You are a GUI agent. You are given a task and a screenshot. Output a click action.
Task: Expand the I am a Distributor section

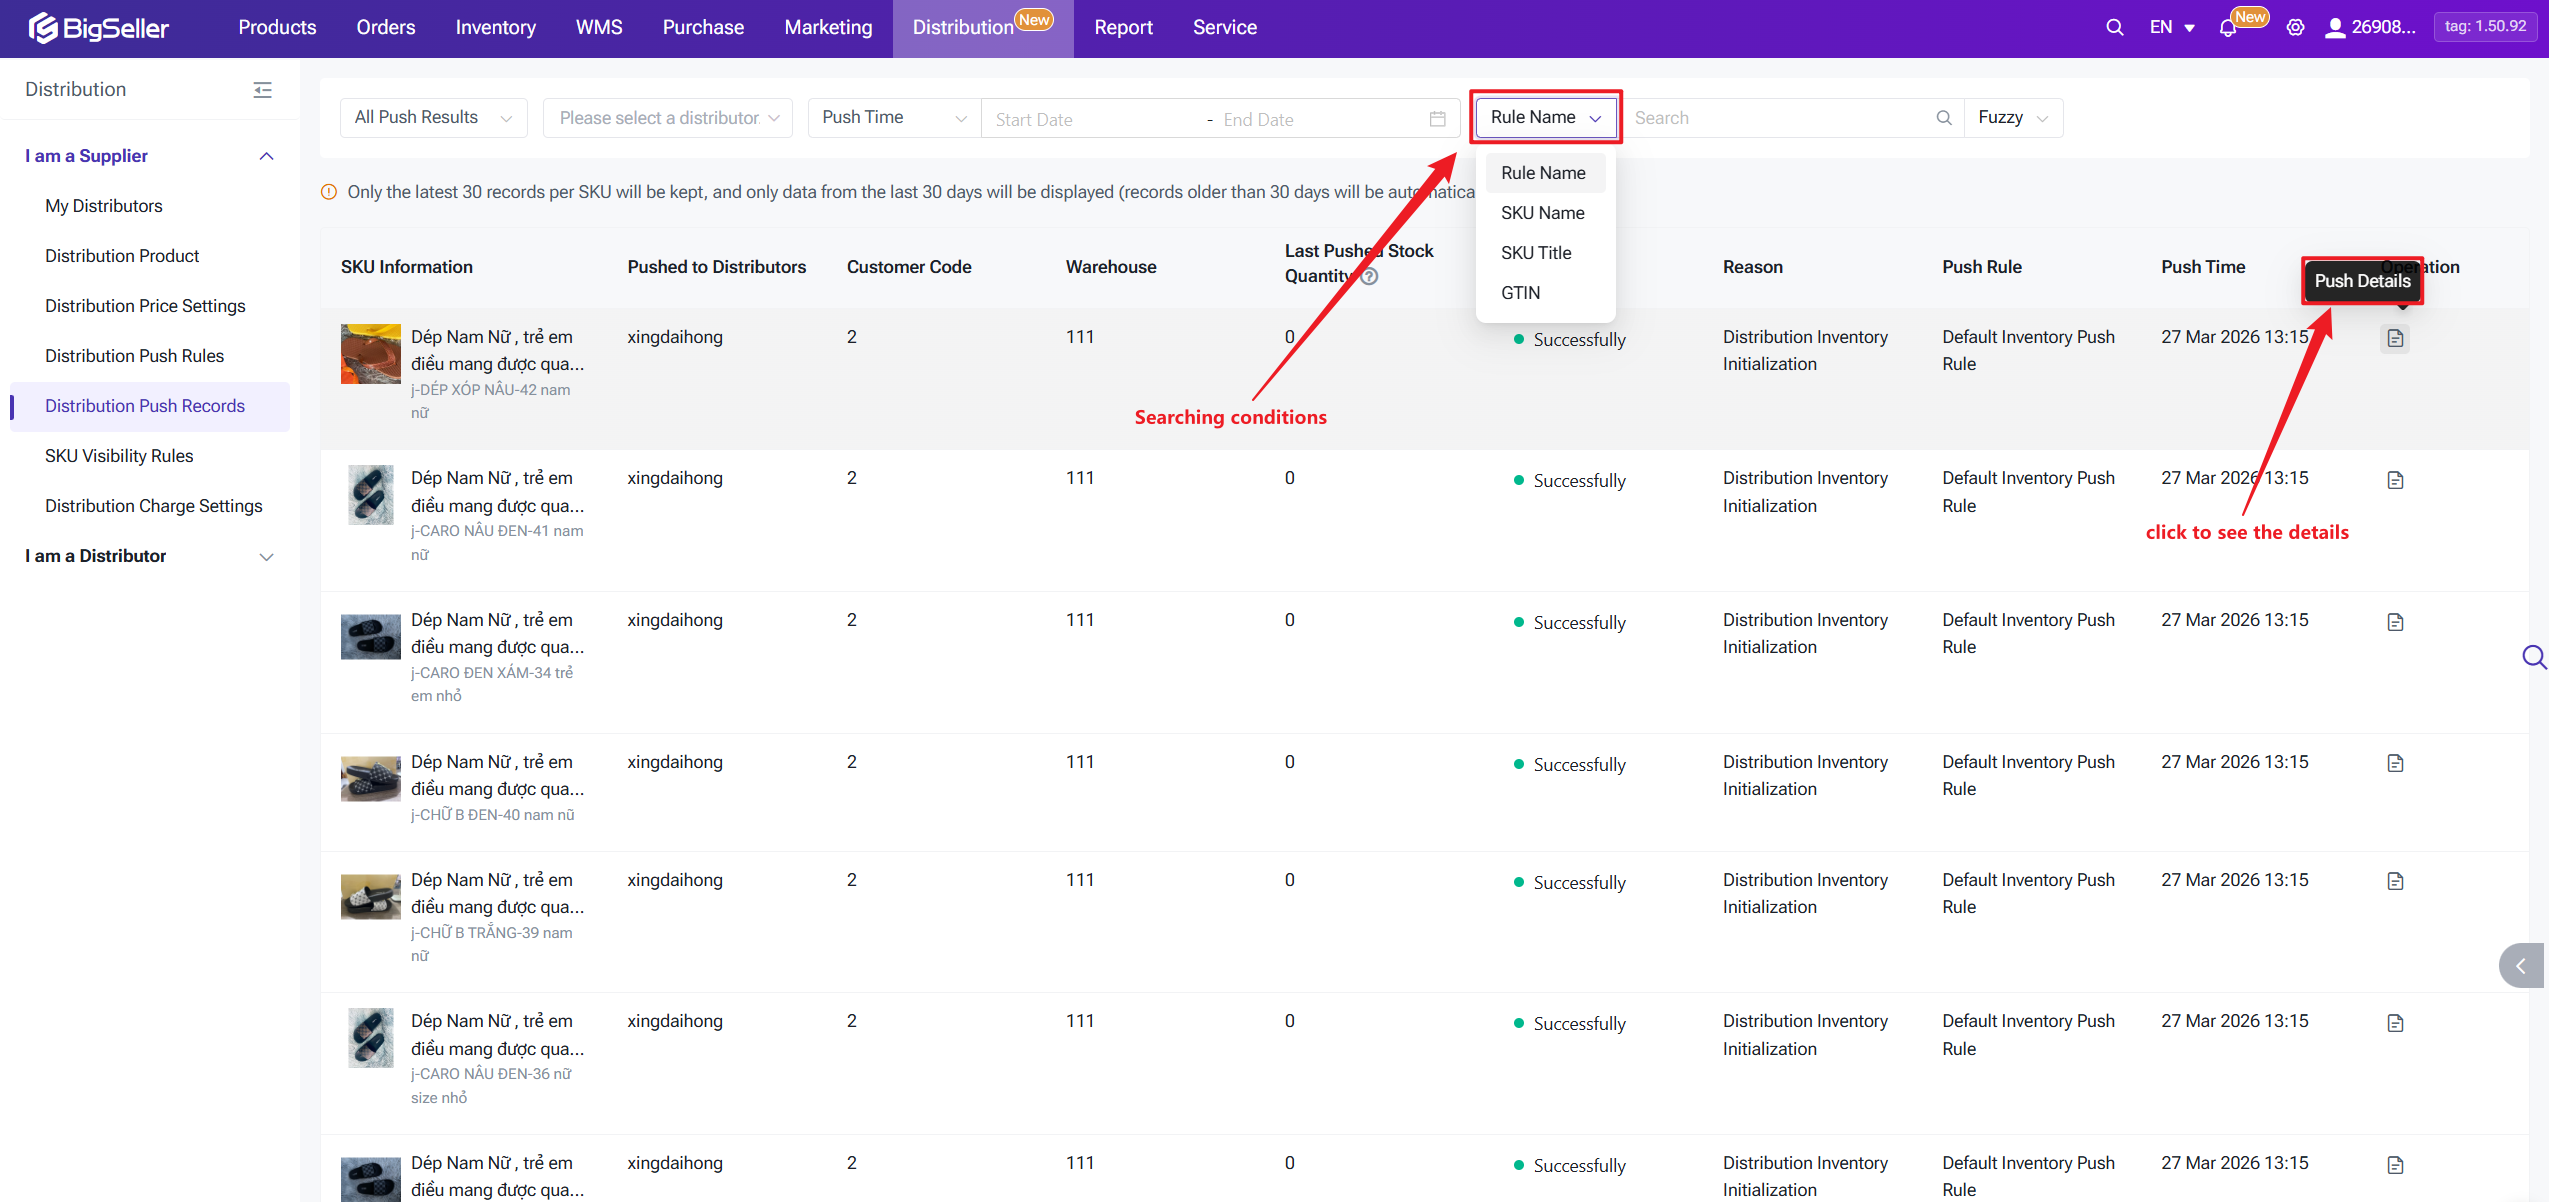click(x=266, y=557)
